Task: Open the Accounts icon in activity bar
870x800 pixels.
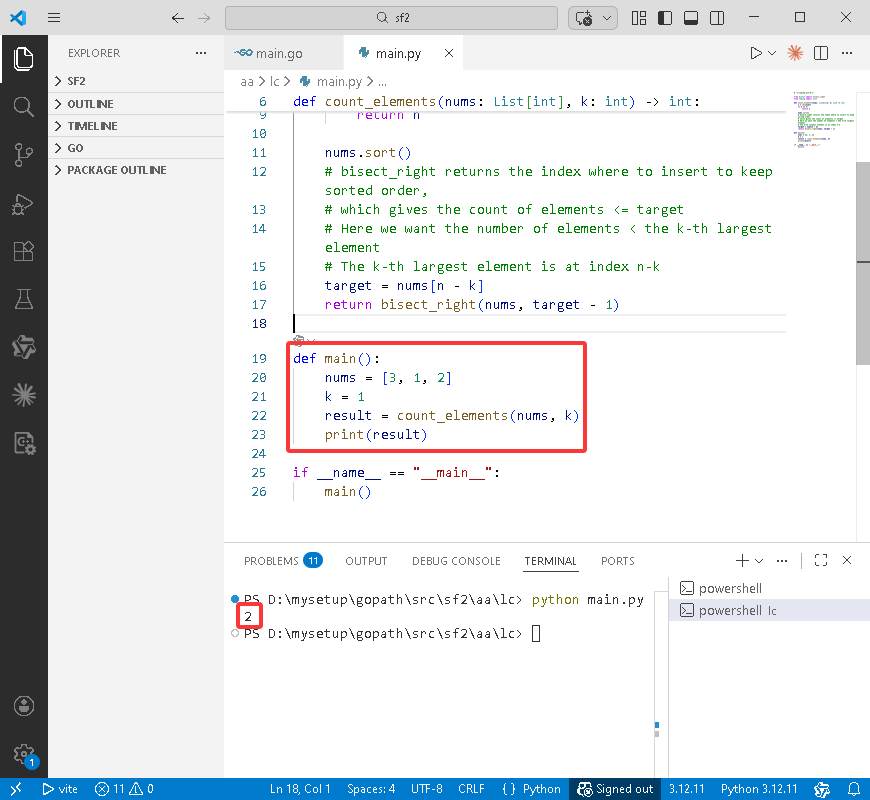Action: 23,706
